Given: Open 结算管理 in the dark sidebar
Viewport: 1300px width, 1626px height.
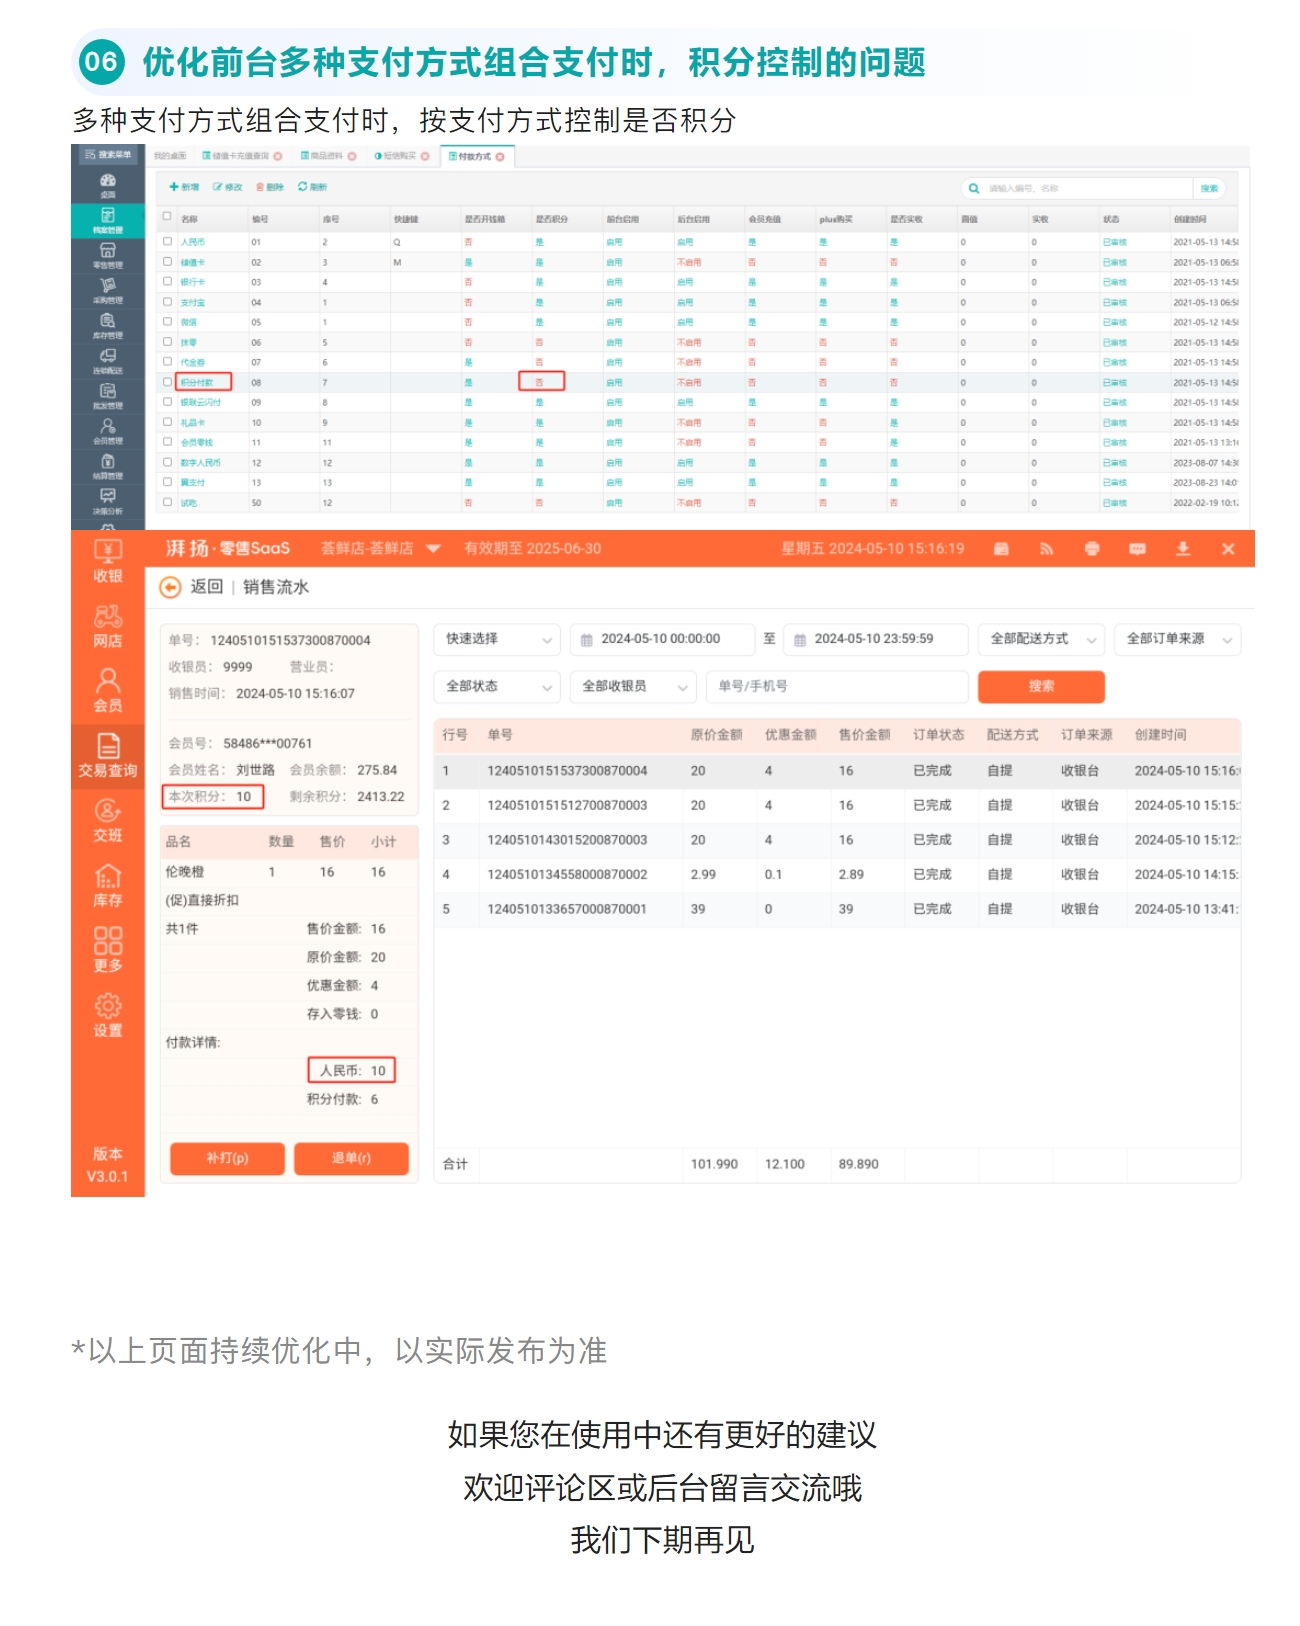Looking at the screenshot, I should pos(108,467).
